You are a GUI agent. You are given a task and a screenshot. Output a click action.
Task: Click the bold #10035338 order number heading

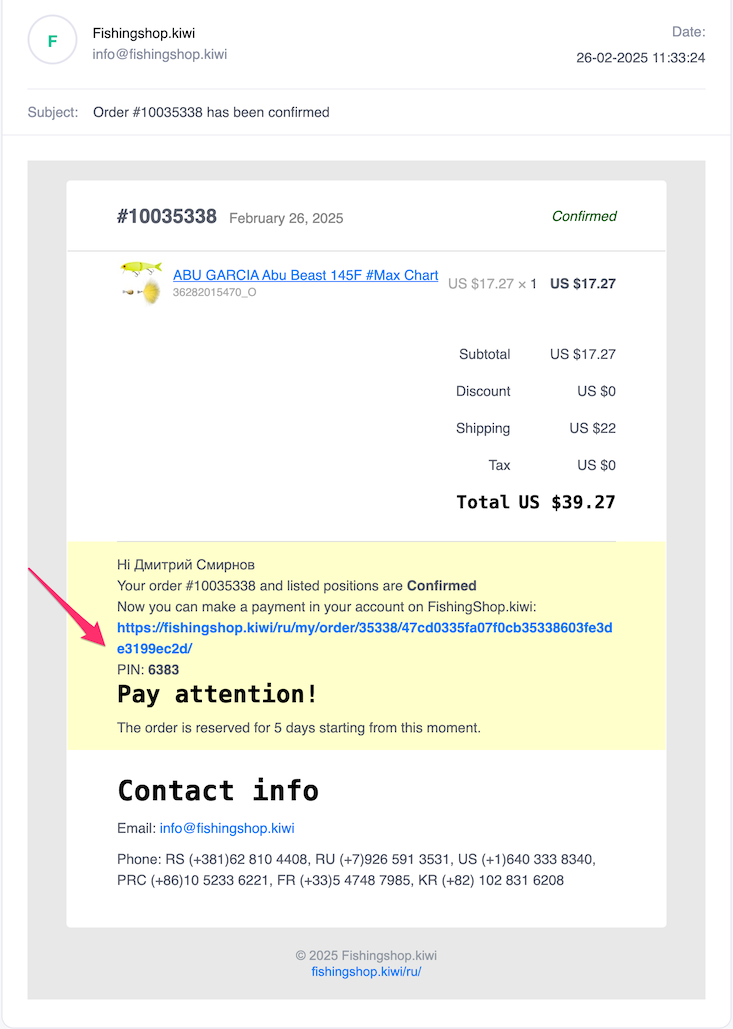167,216
